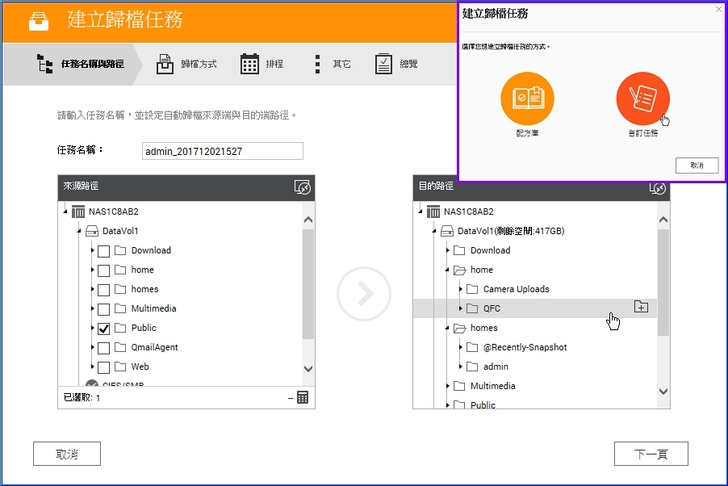Uncheck the Public folder checkbox
Viewport: 728px width, 486px height.
104,328
